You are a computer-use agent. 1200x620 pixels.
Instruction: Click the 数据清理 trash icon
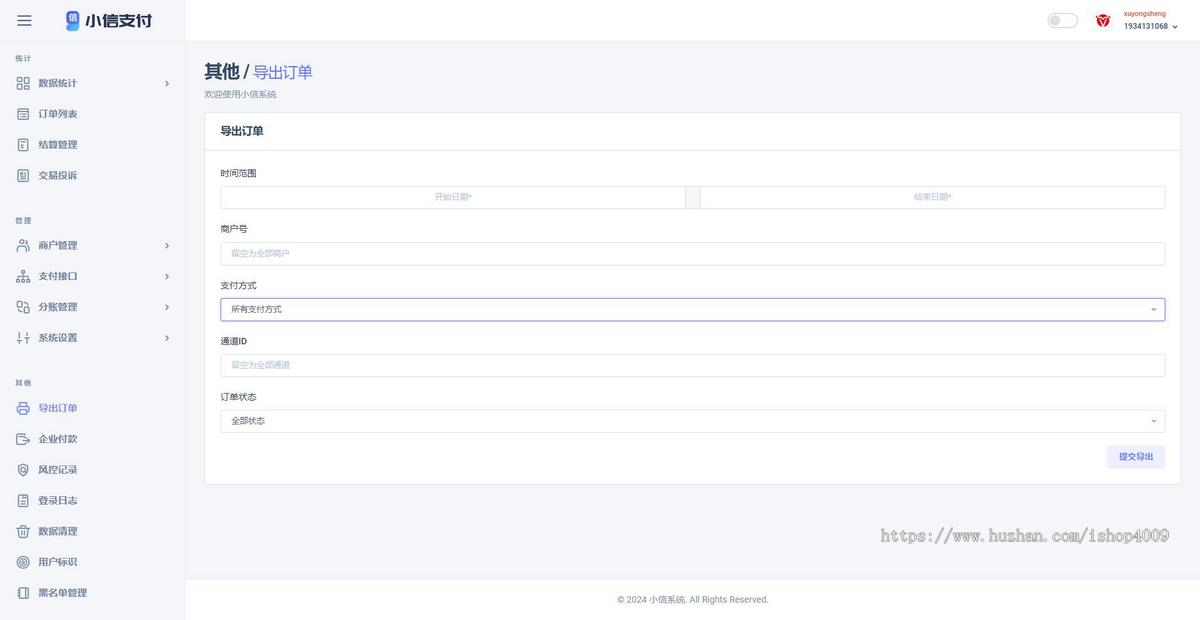point(23,531)
